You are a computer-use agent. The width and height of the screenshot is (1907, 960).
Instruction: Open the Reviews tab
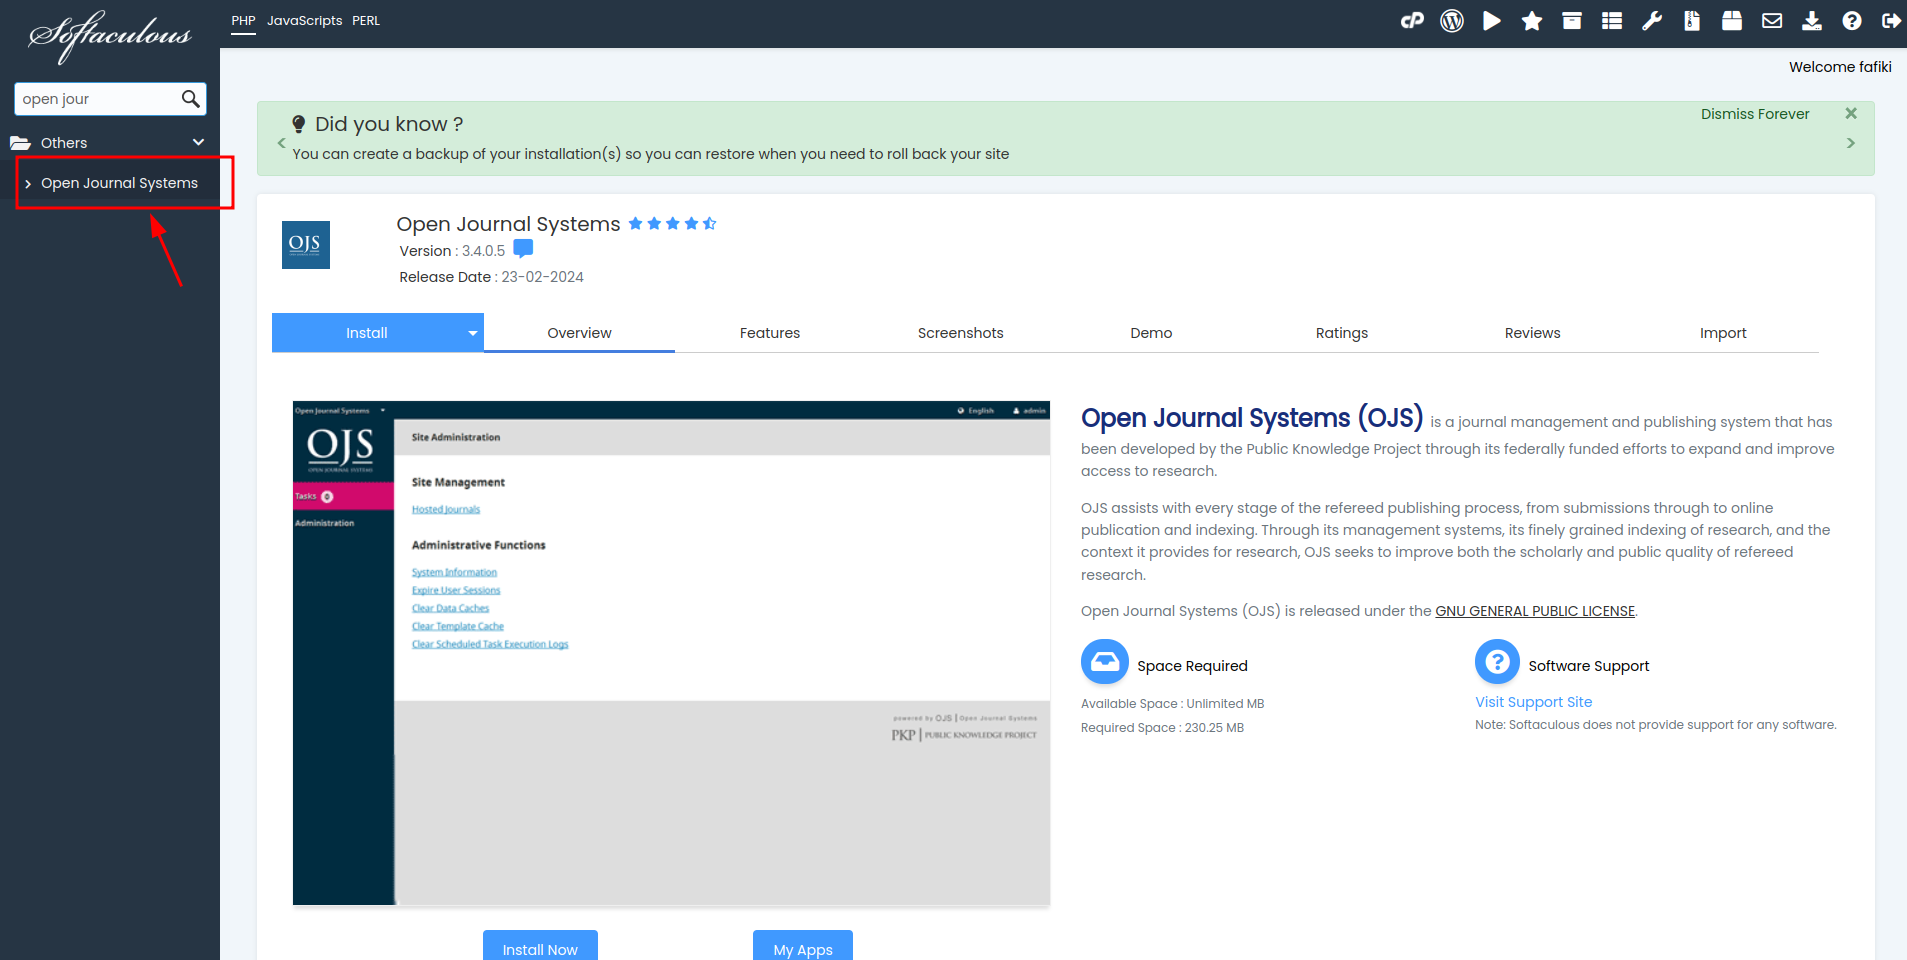1532,333
